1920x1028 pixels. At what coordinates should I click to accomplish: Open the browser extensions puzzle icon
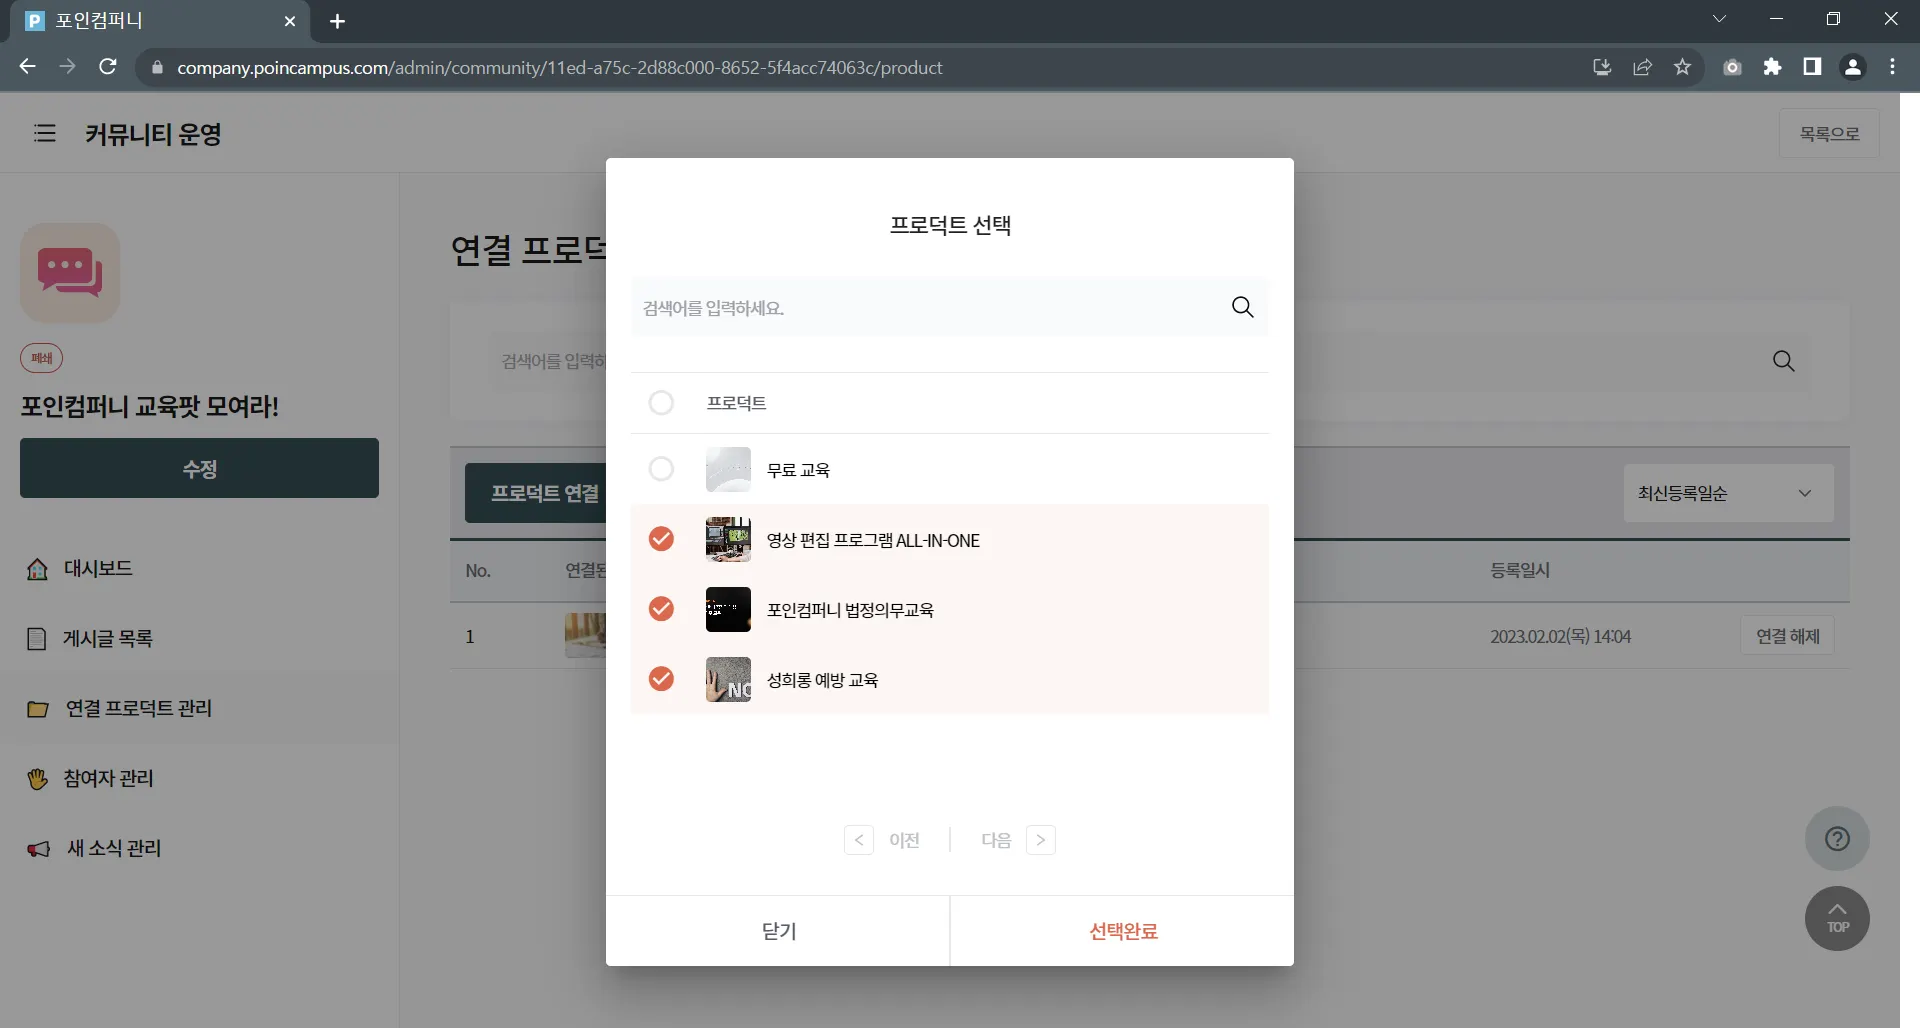pyautogui.click(x=1772, y=67)
